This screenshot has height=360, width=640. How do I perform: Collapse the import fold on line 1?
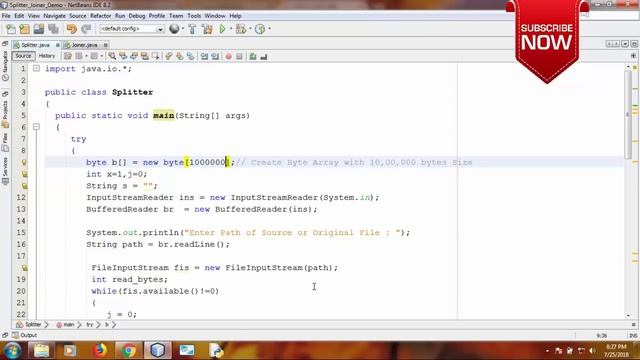tap(36, 69)
